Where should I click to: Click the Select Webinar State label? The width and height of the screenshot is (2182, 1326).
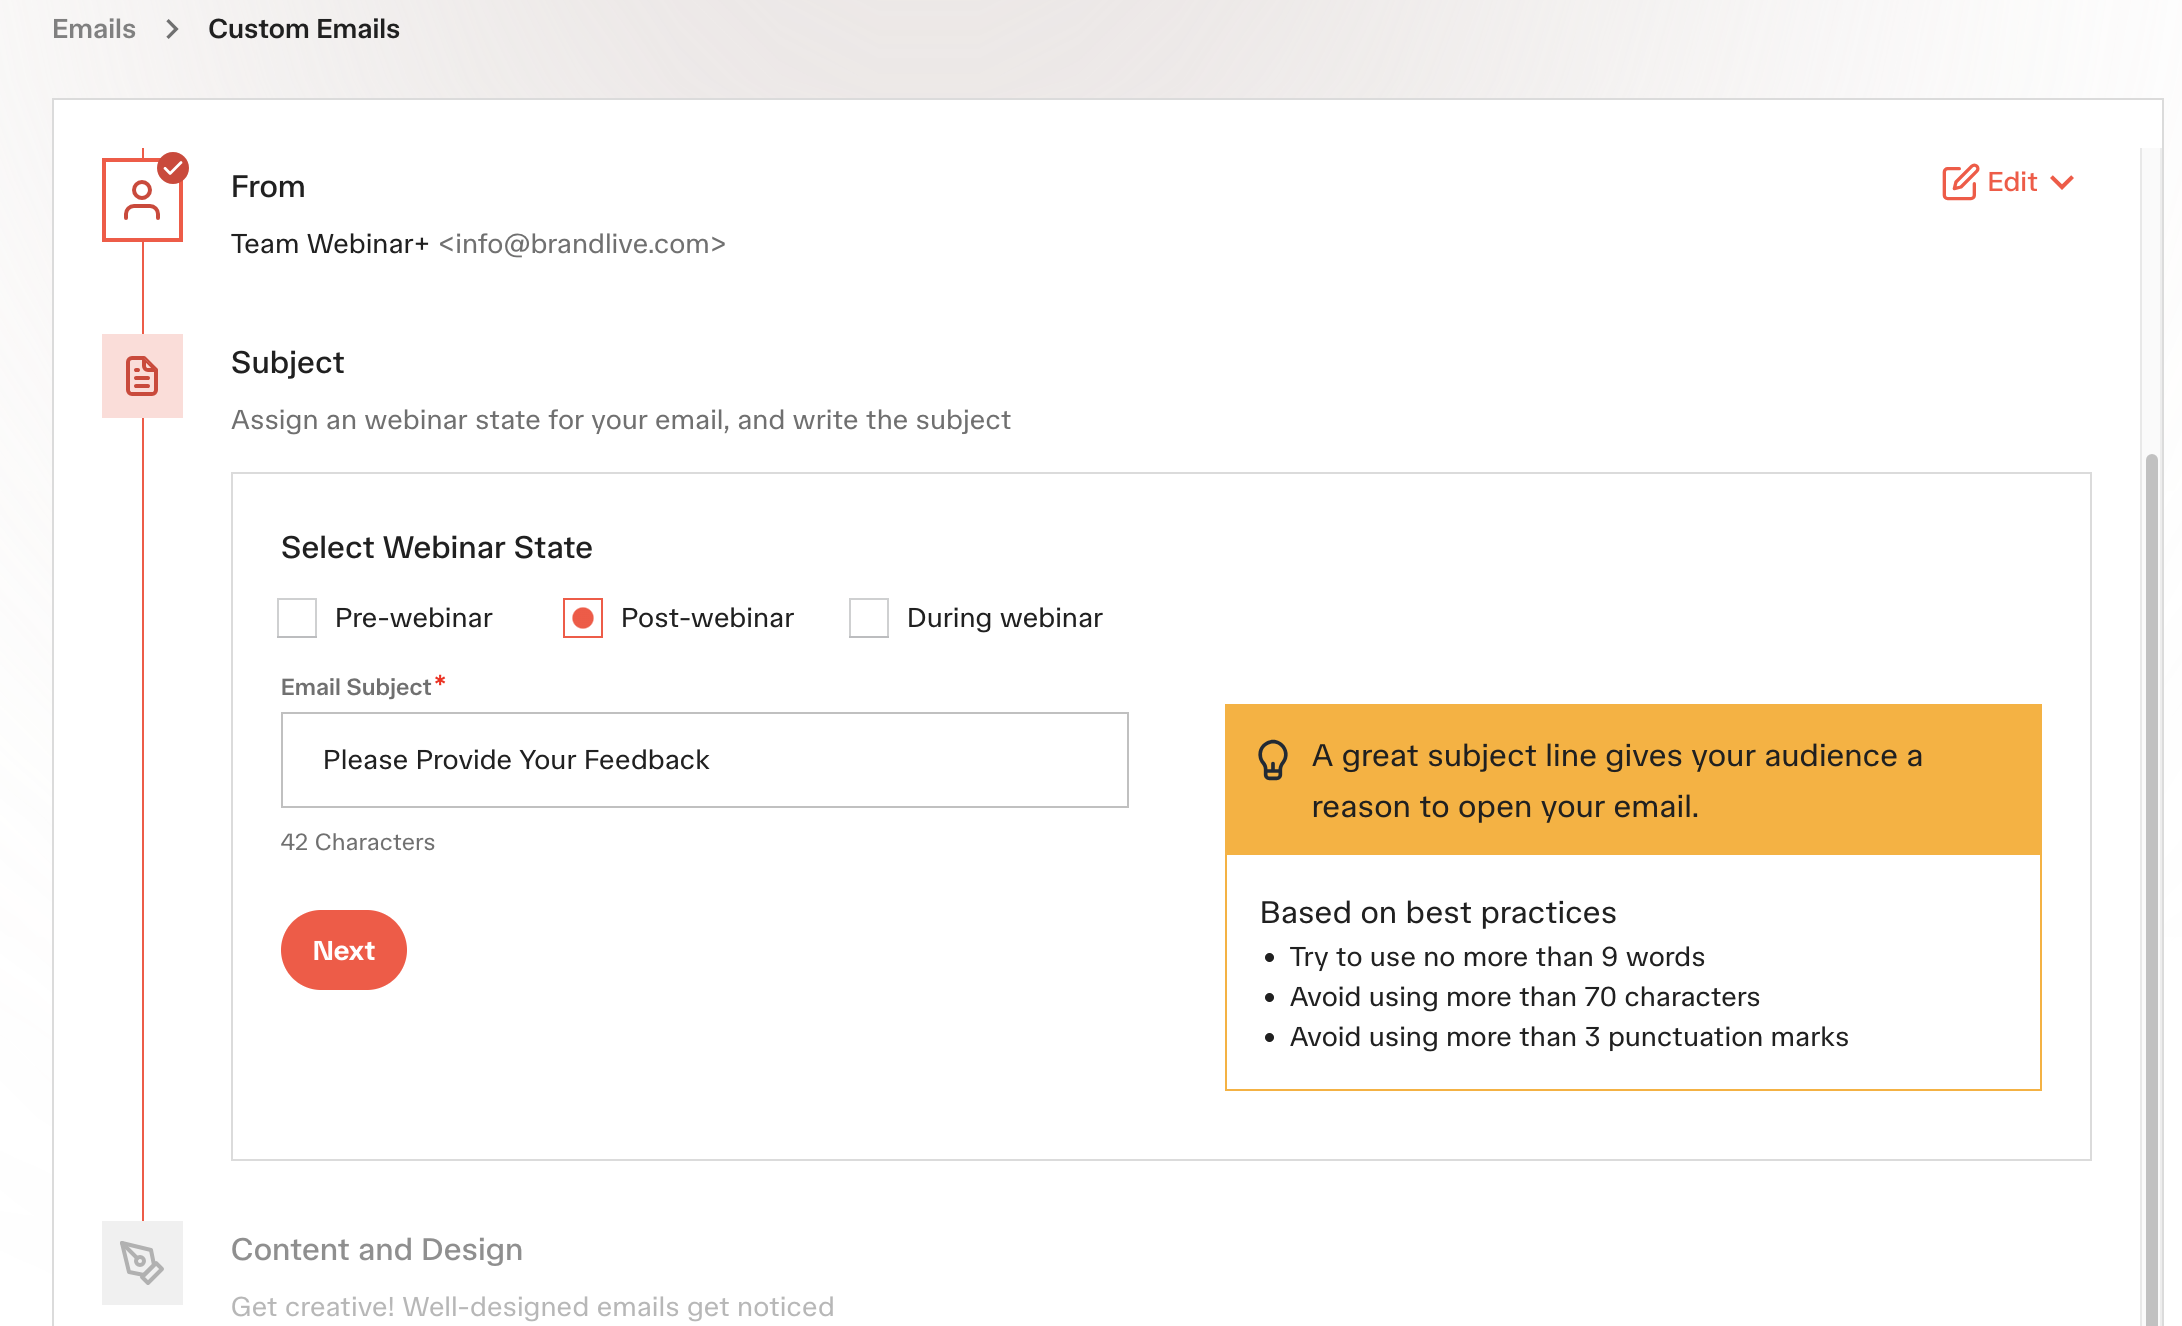[x=437, y=548]
